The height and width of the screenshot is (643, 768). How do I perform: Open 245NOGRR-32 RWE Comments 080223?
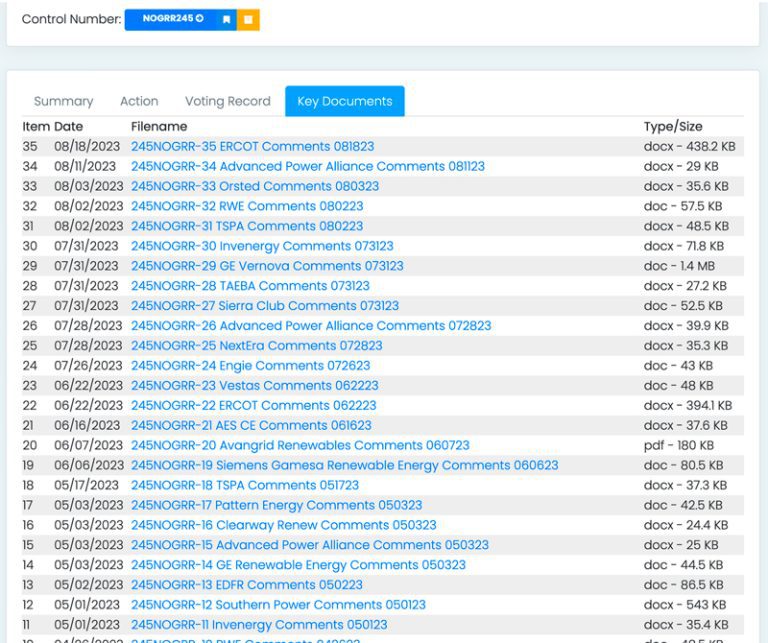click(247, 206)
